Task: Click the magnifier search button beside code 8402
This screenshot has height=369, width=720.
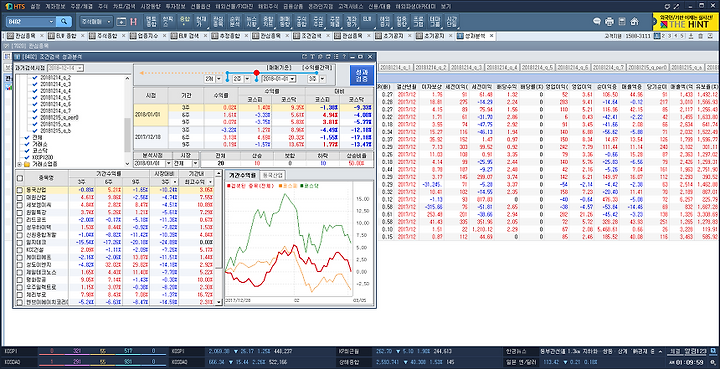Action: pyautogui.click(x=64, y=22)
